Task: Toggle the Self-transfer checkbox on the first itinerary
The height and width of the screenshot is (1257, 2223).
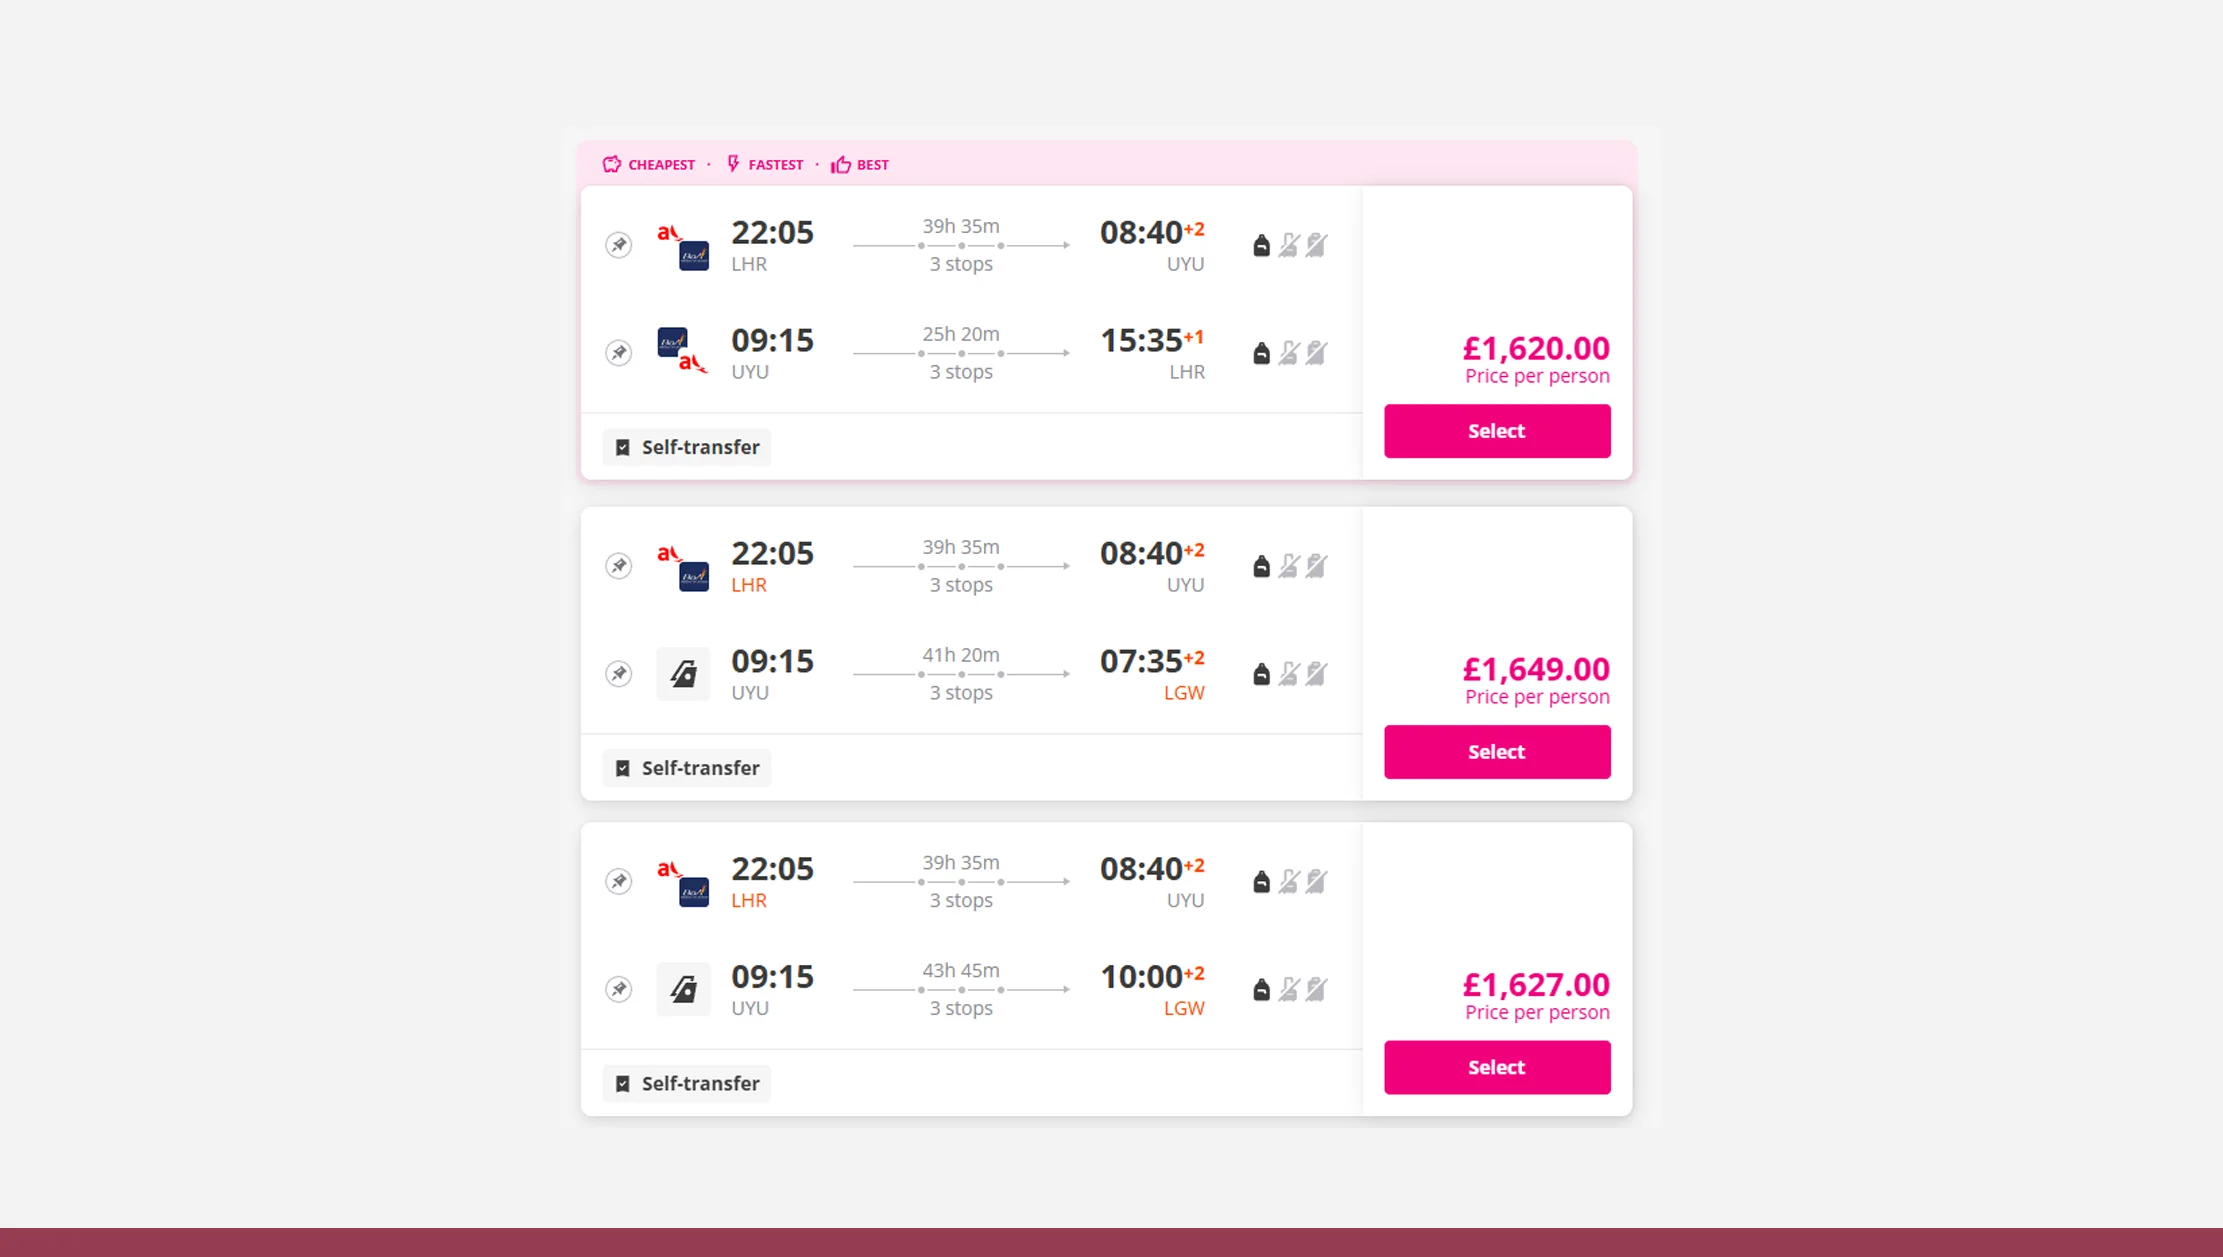Action: coord(623,447)
